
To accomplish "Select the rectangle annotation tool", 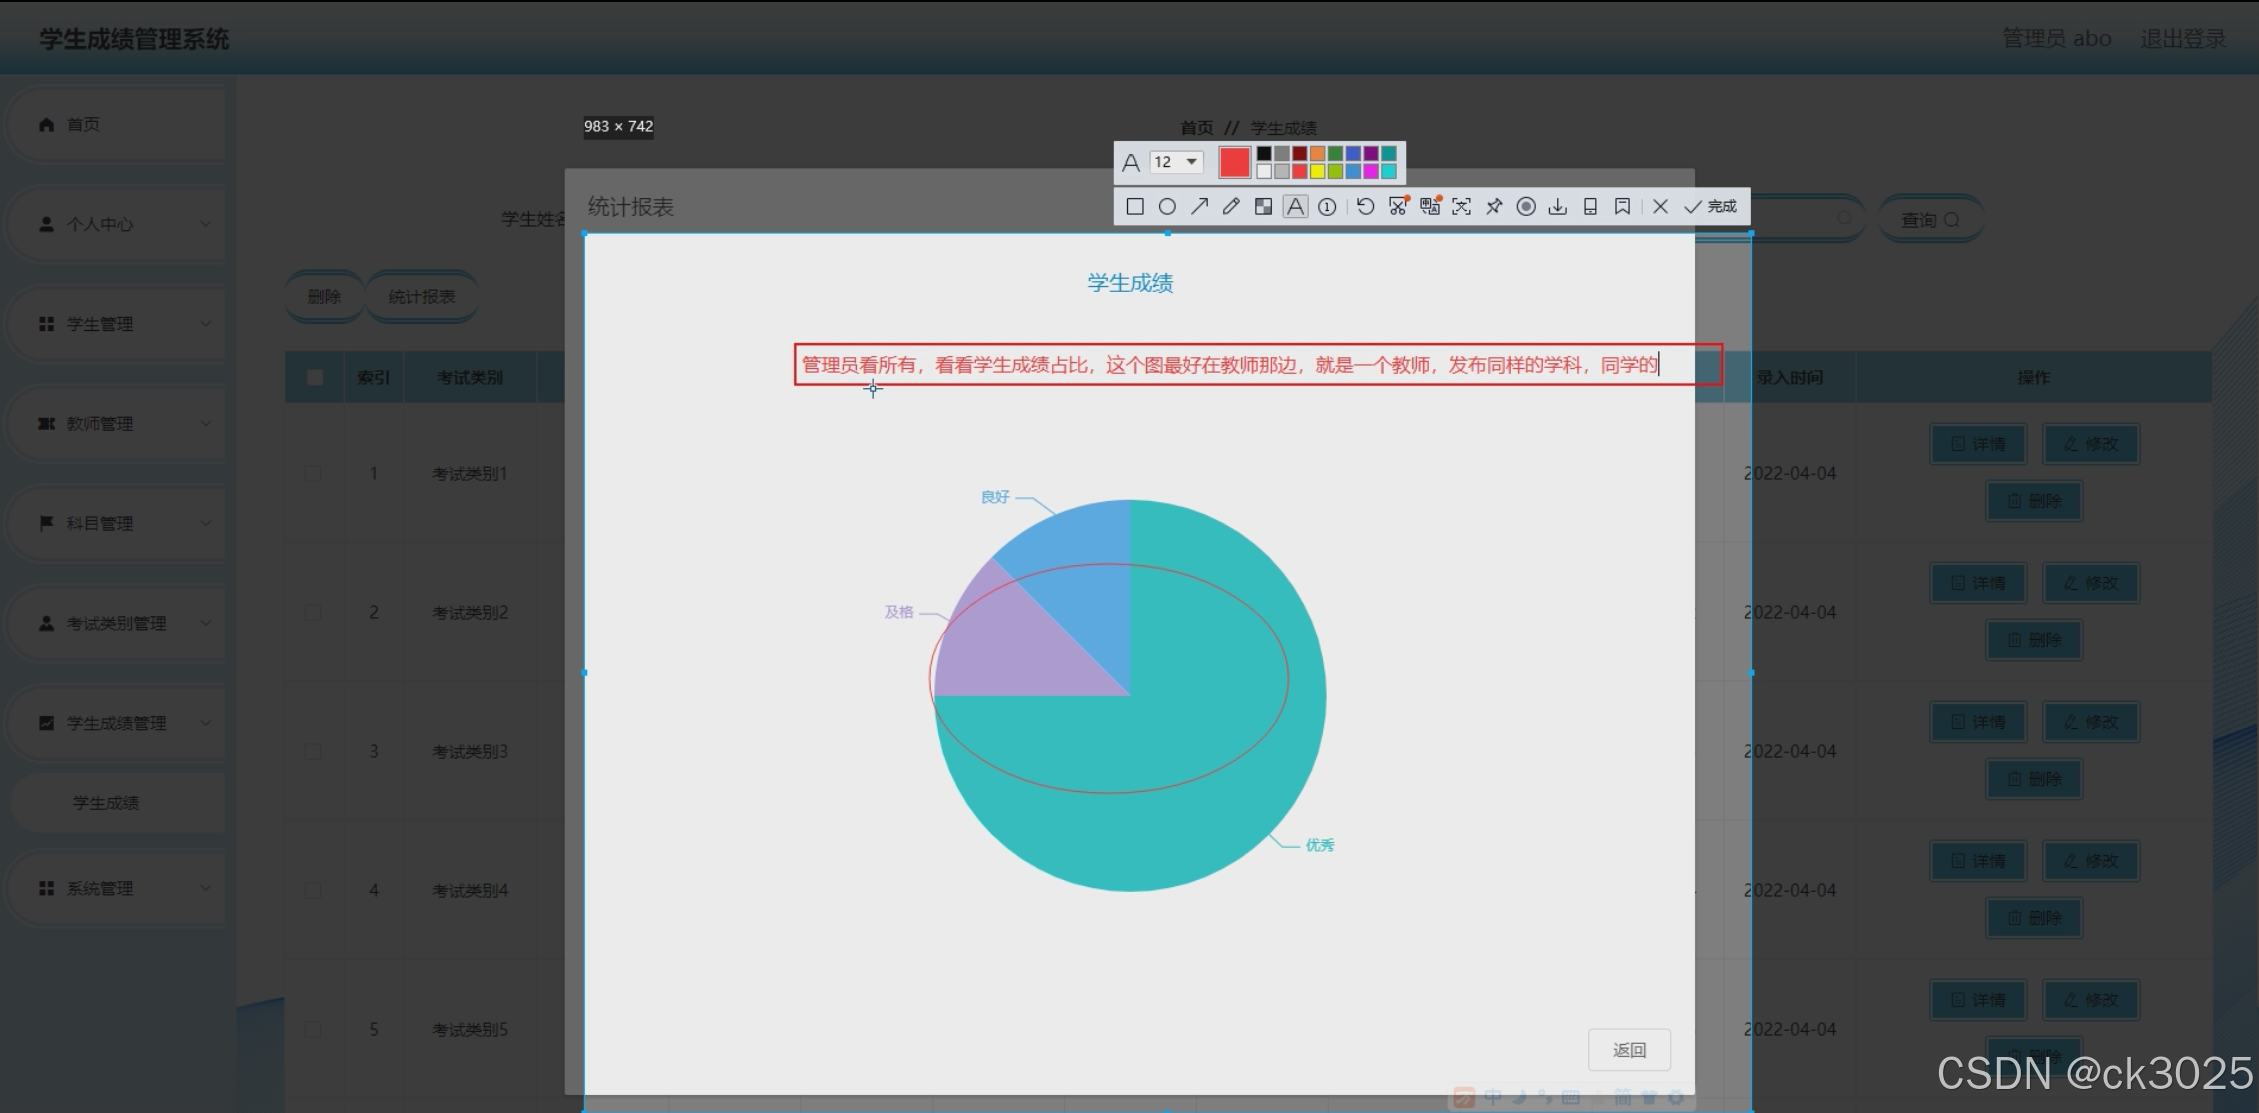I will [1135, 207].
